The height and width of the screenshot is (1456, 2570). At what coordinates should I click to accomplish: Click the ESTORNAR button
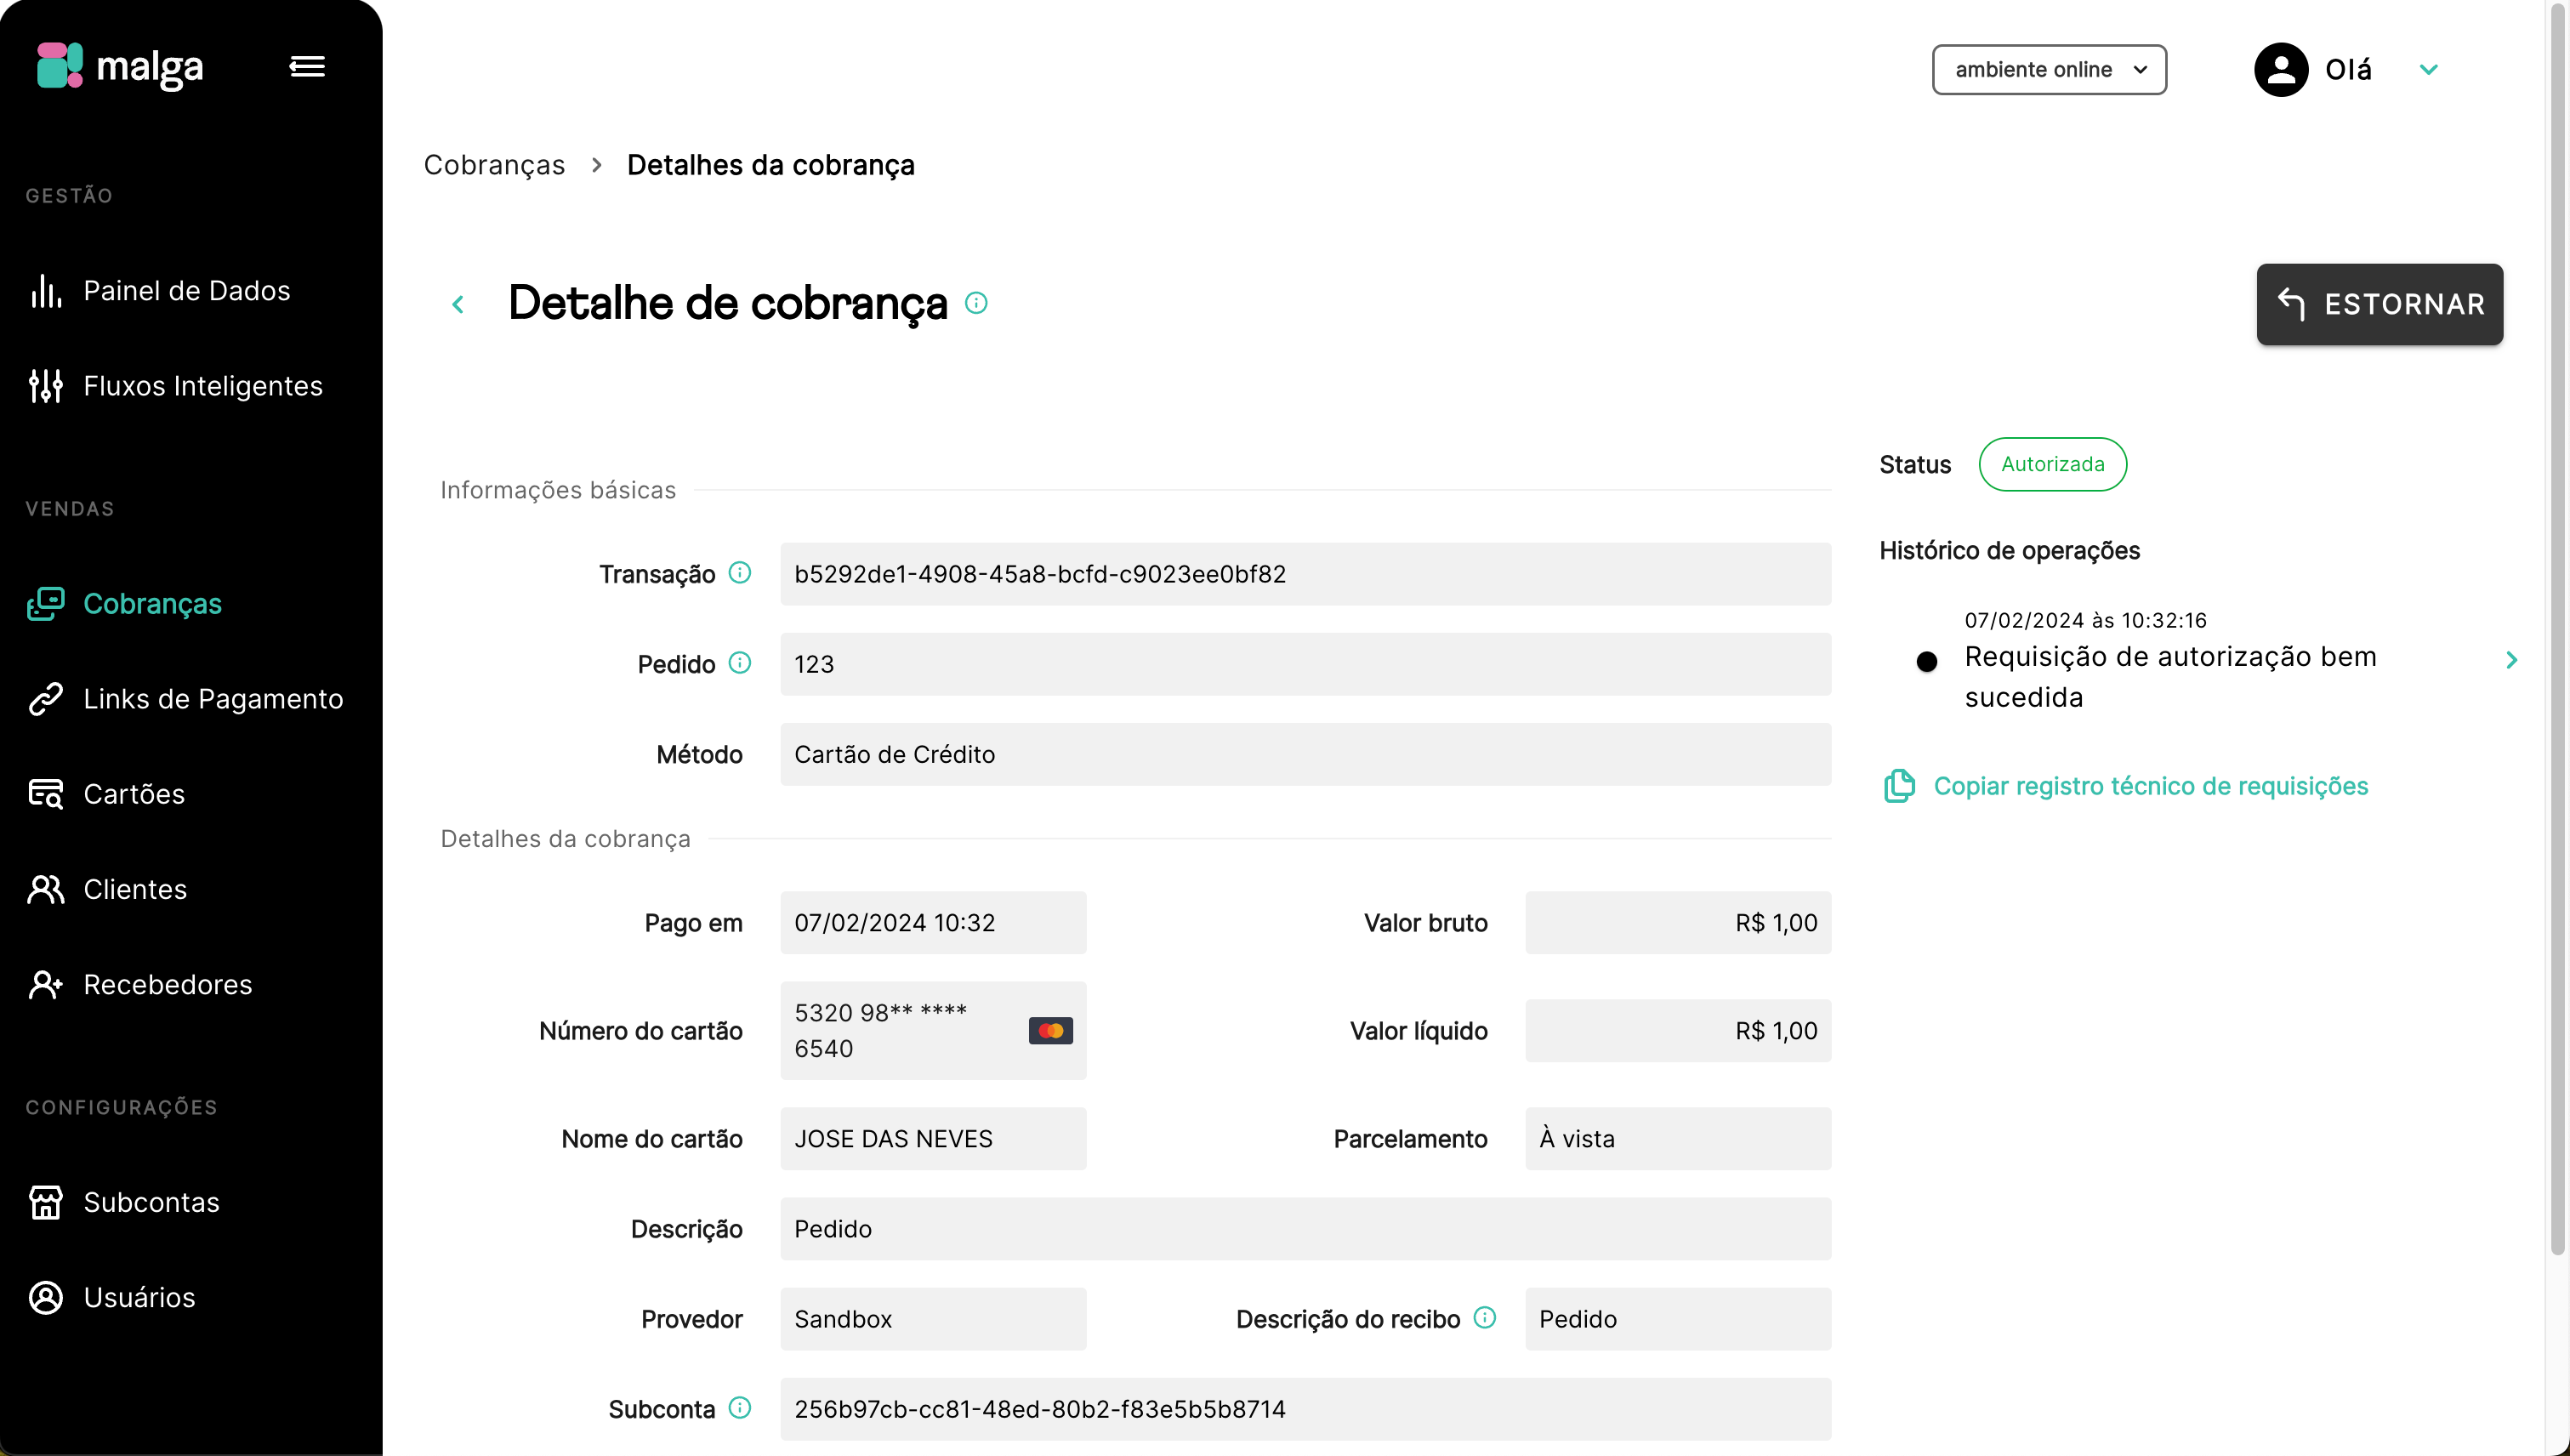pos(2379,304)
